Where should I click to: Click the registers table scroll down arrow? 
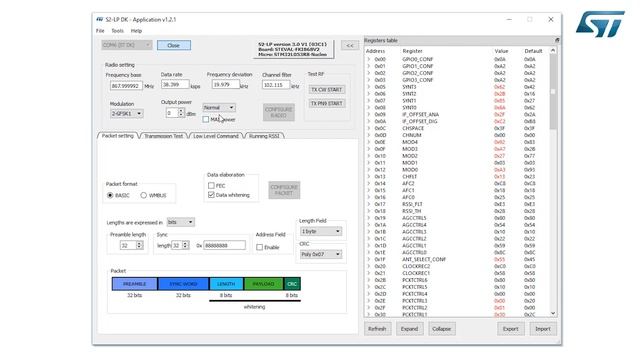(x=553, y=313)
